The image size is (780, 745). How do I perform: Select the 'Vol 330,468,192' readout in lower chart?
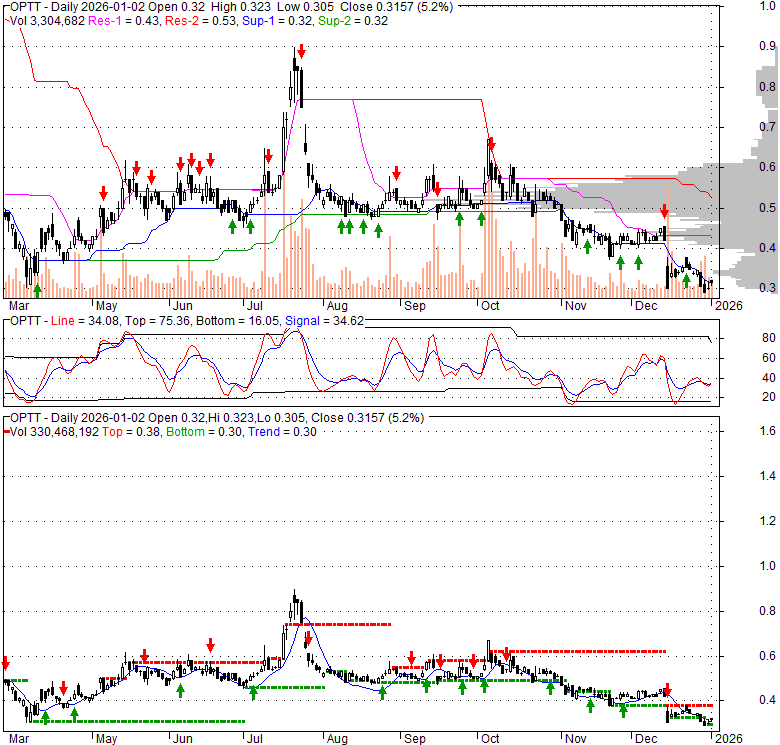coord(54,432)
